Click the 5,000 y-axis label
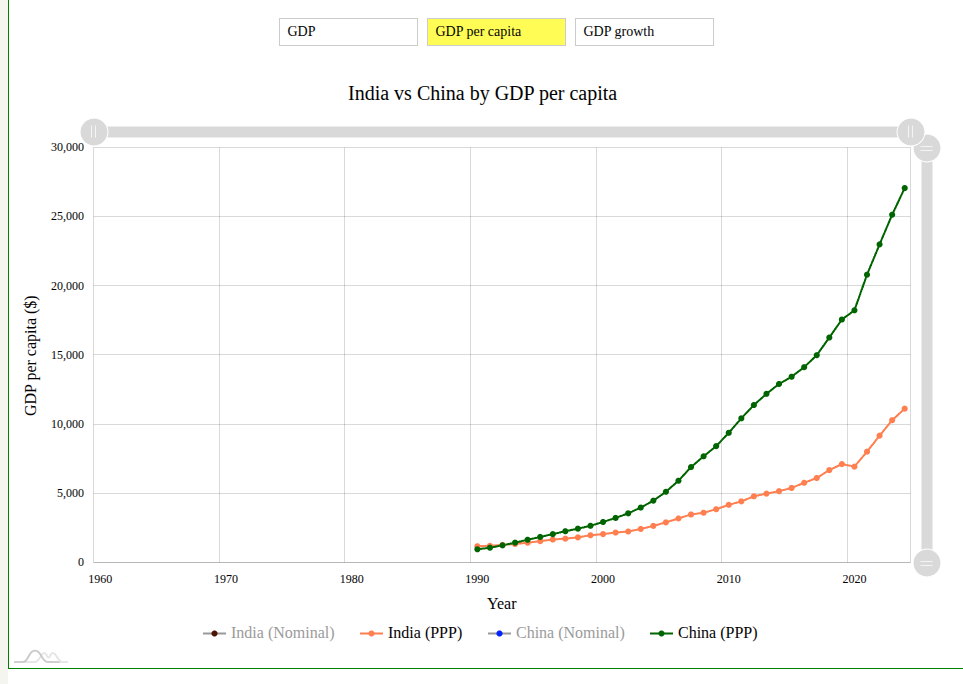963x684 pixels. 71,494
